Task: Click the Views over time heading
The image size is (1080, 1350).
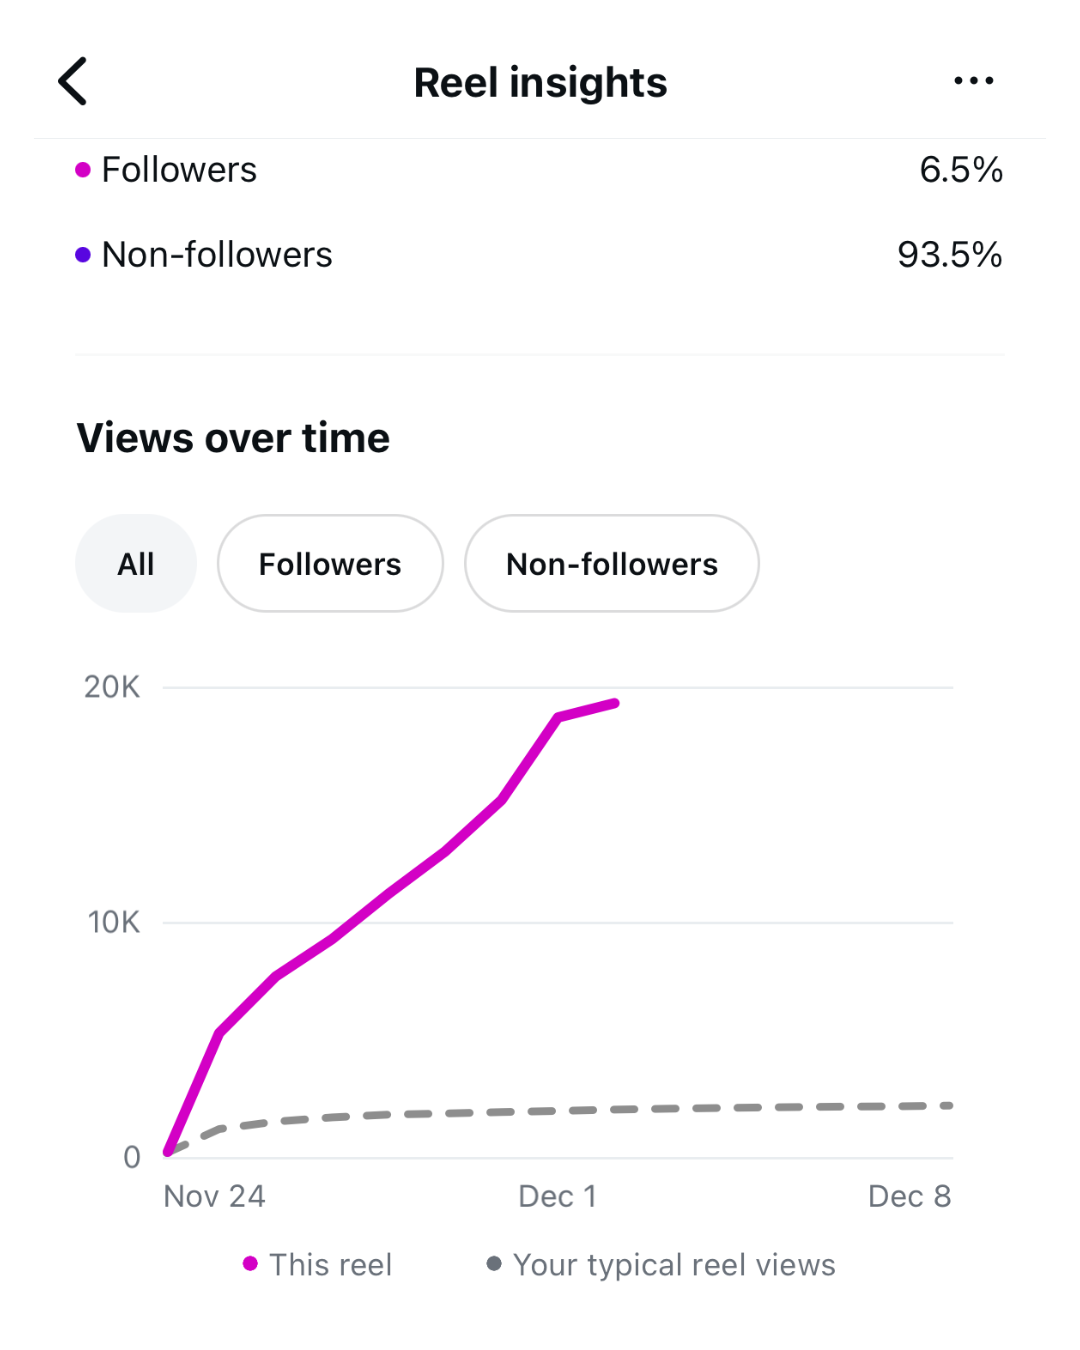Action: [x=233, y=438]
